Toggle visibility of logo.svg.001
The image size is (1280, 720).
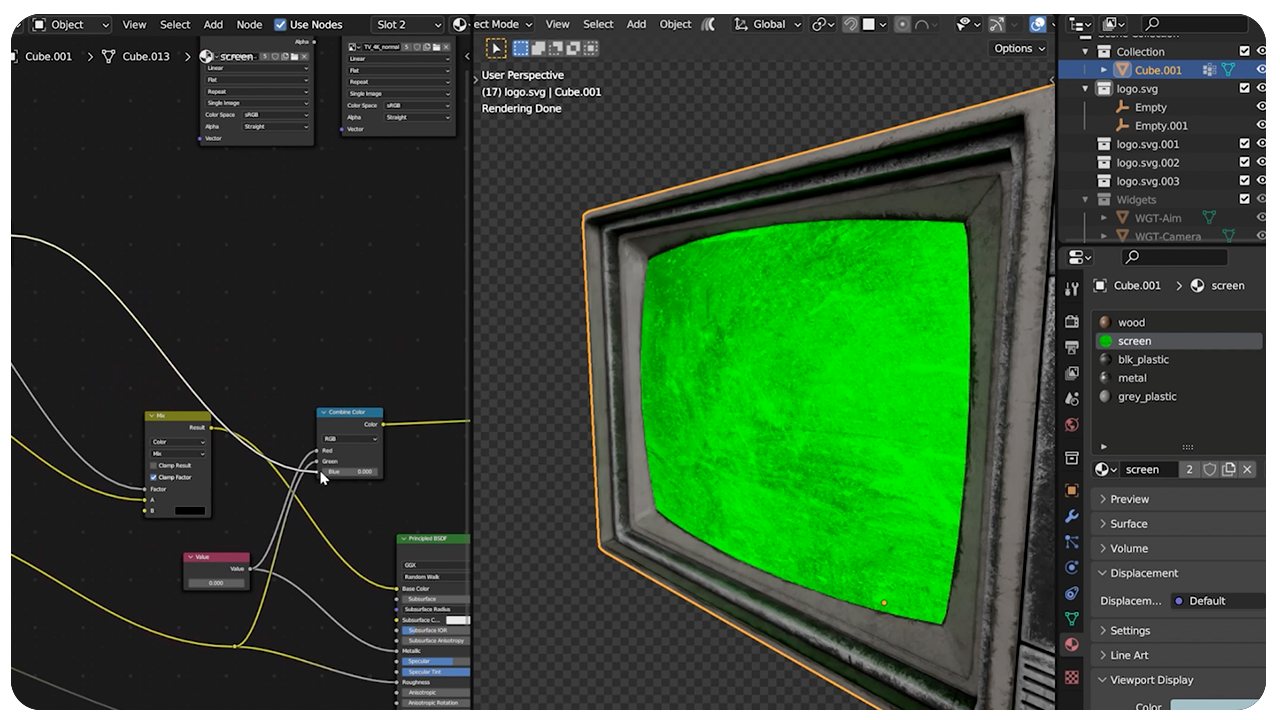[1261, 143]
